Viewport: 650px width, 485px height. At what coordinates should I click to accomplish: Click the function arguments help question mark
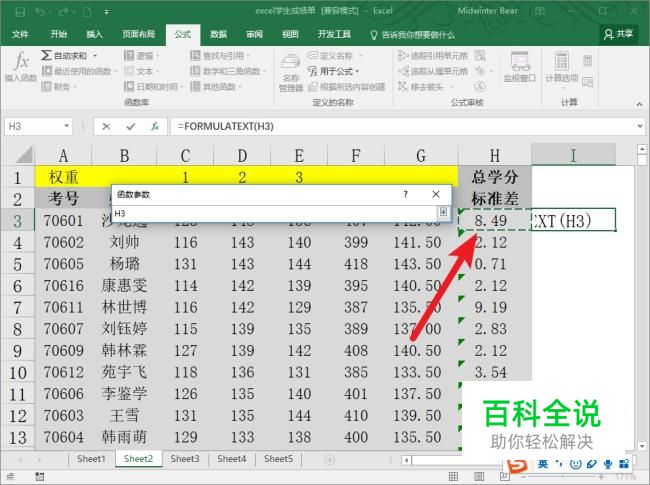tap(405, 194)
